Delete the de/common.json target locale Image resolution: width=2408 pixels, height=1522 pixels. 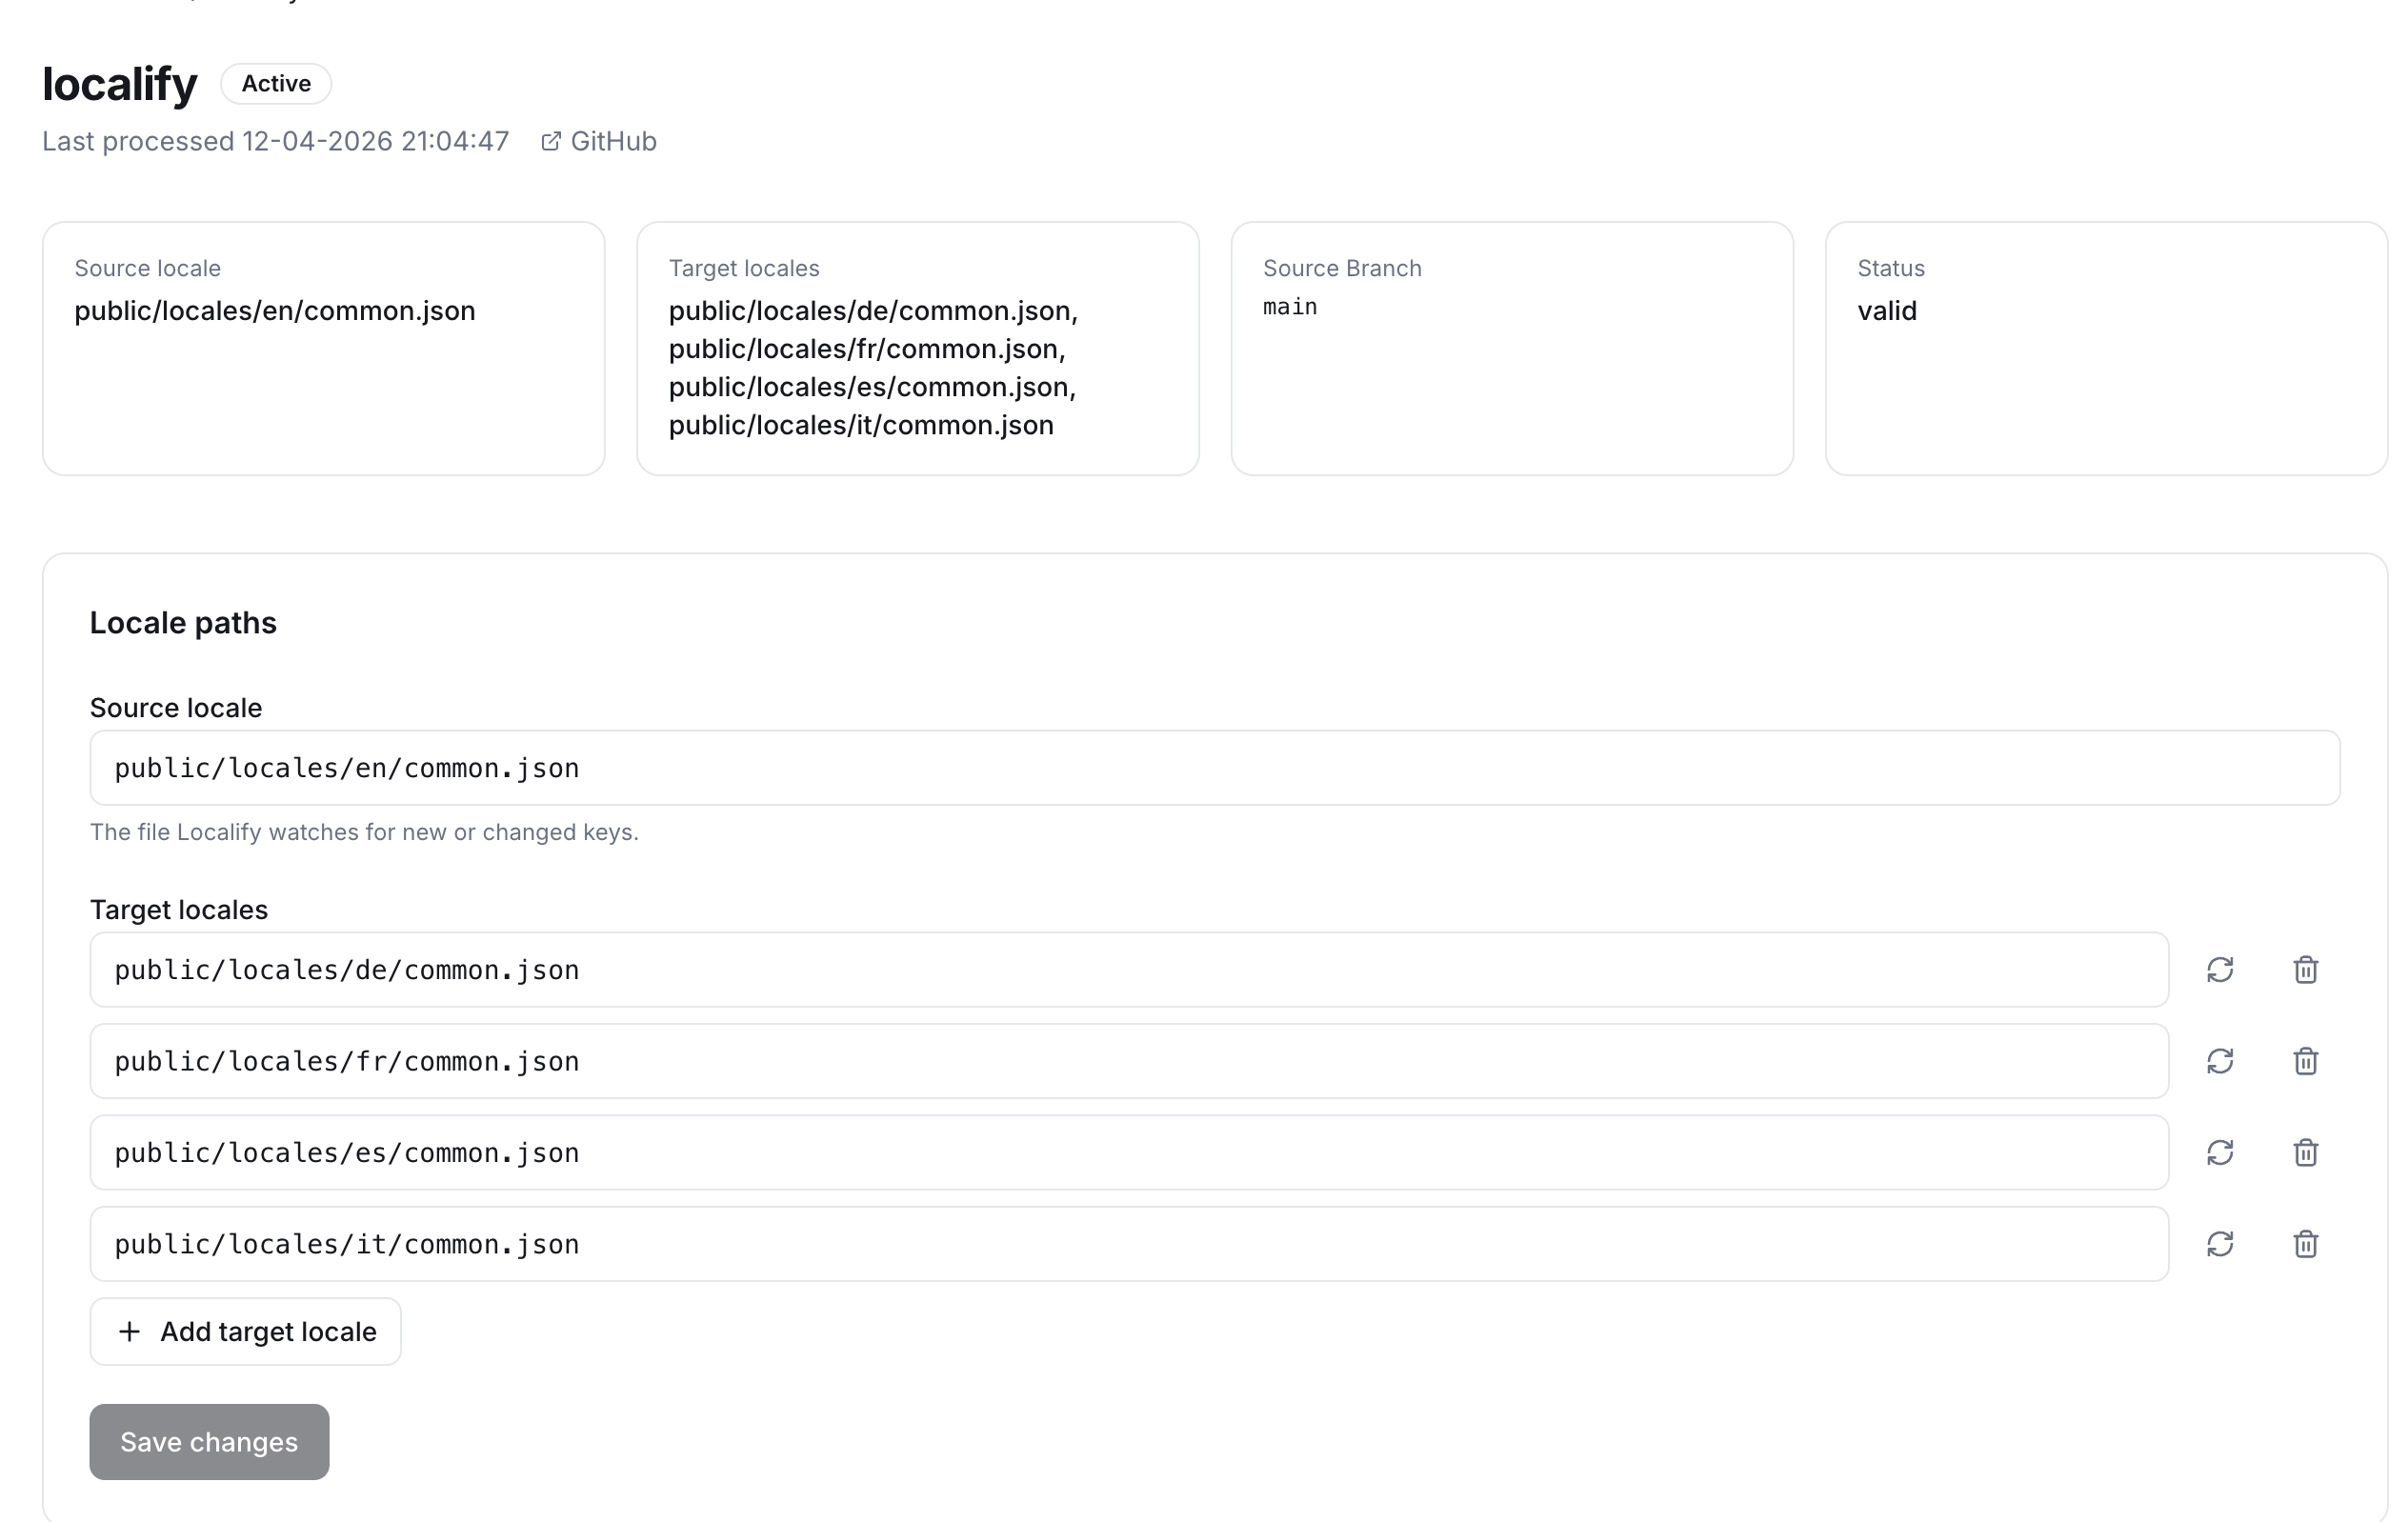coord(2306,969)
